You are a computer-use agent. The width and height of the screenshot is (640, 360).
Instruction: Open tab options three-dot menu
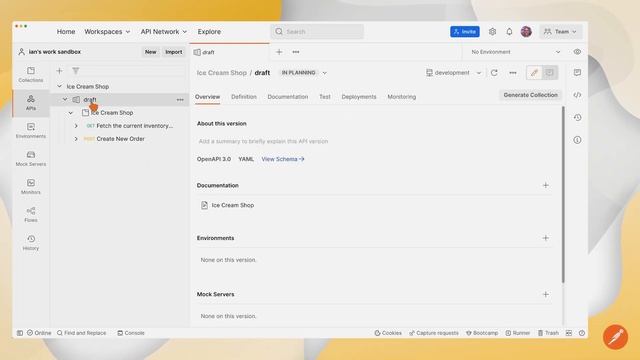point(296,52)
